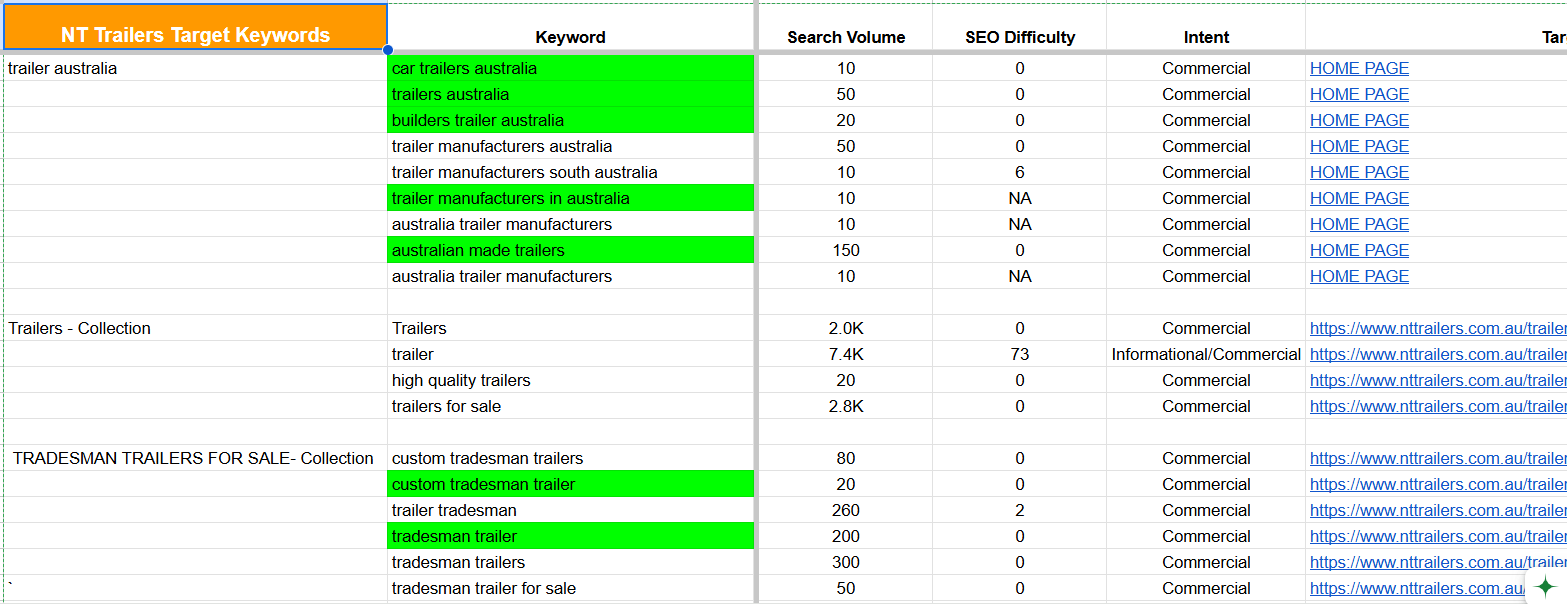Select the 'trailer manufacturers australia' keyword cell

coord(570,146)
